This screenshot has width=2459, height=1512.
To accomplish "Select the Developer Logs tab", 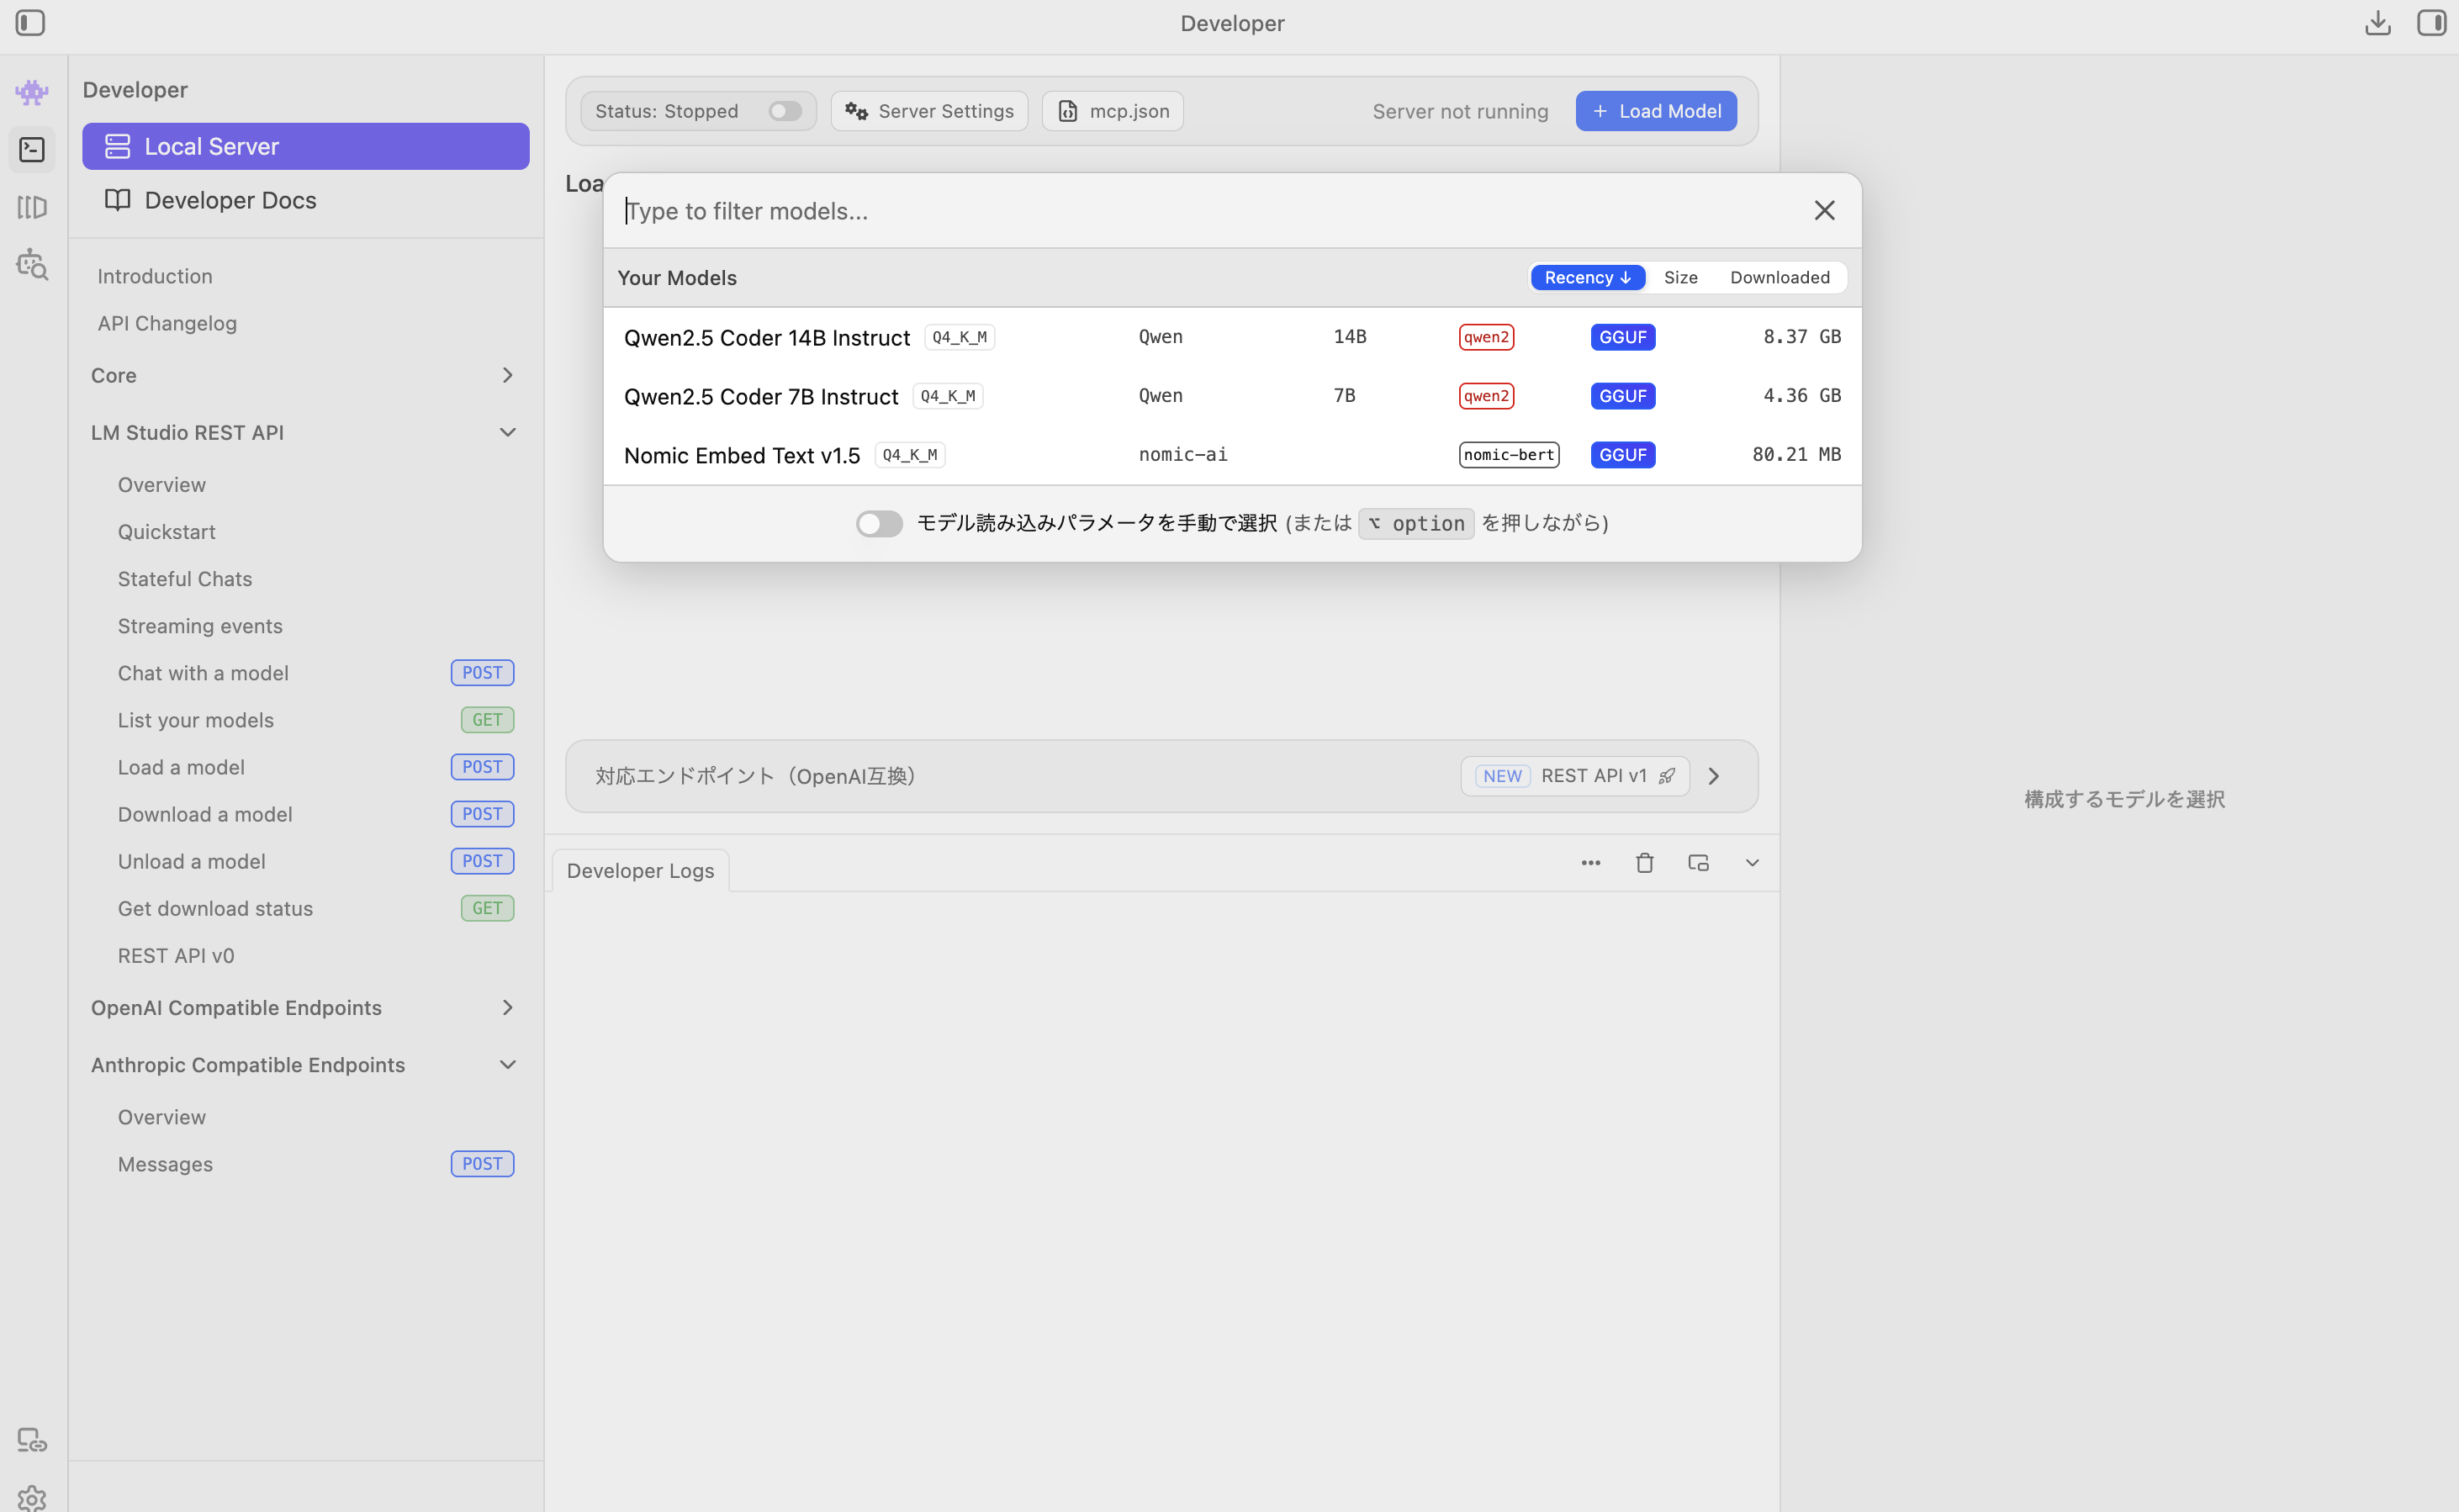I will 640,871.
